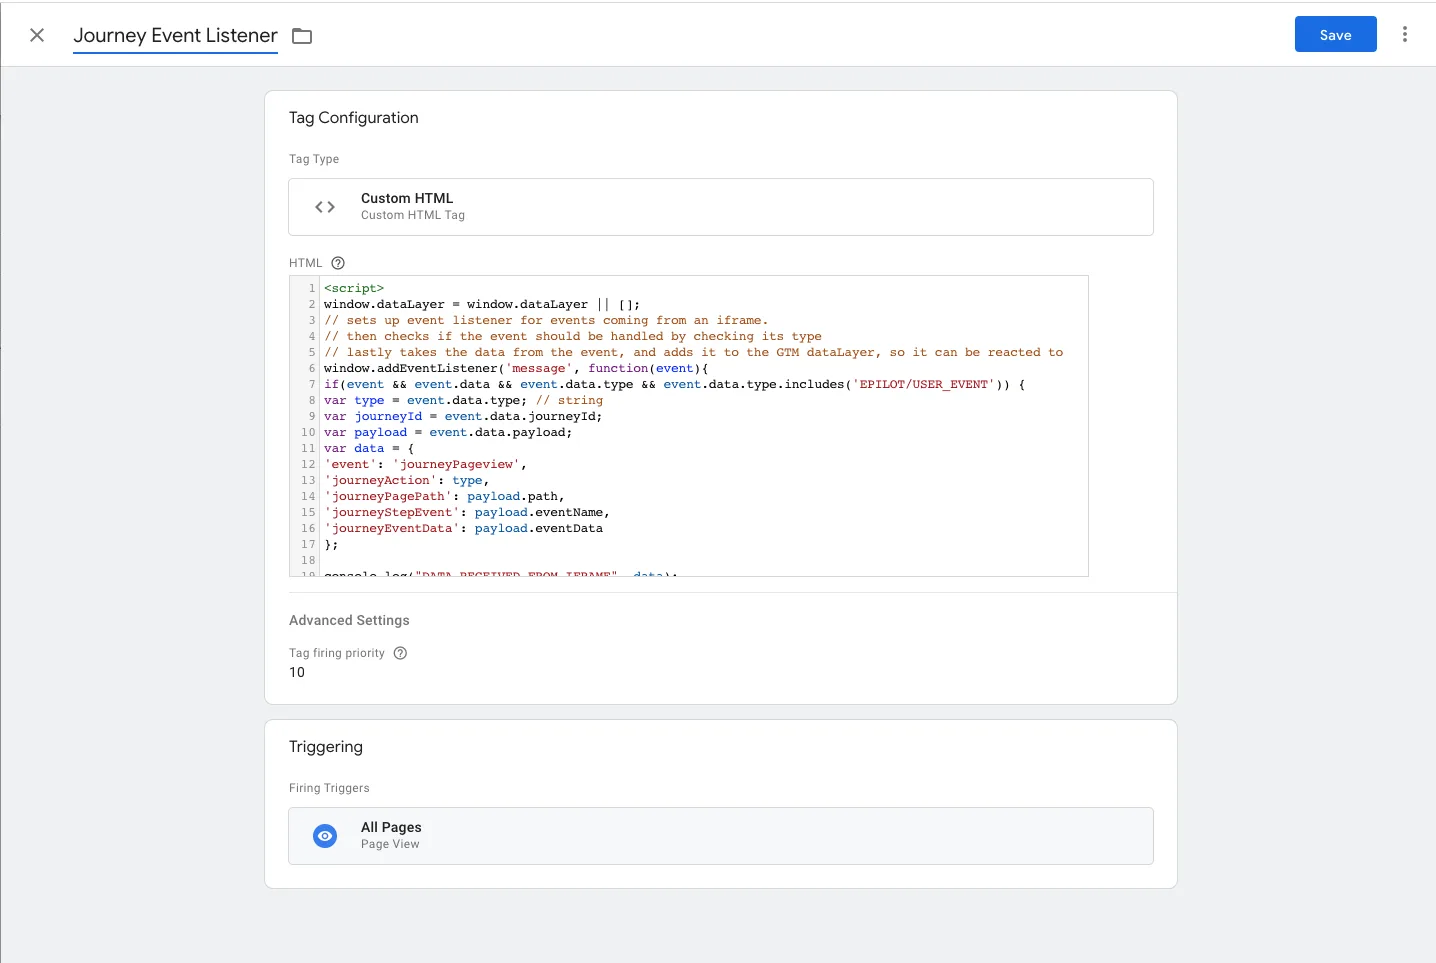
Task: Click the 'EPILOT/USER_EVENT' string in code
Action: 924,384
